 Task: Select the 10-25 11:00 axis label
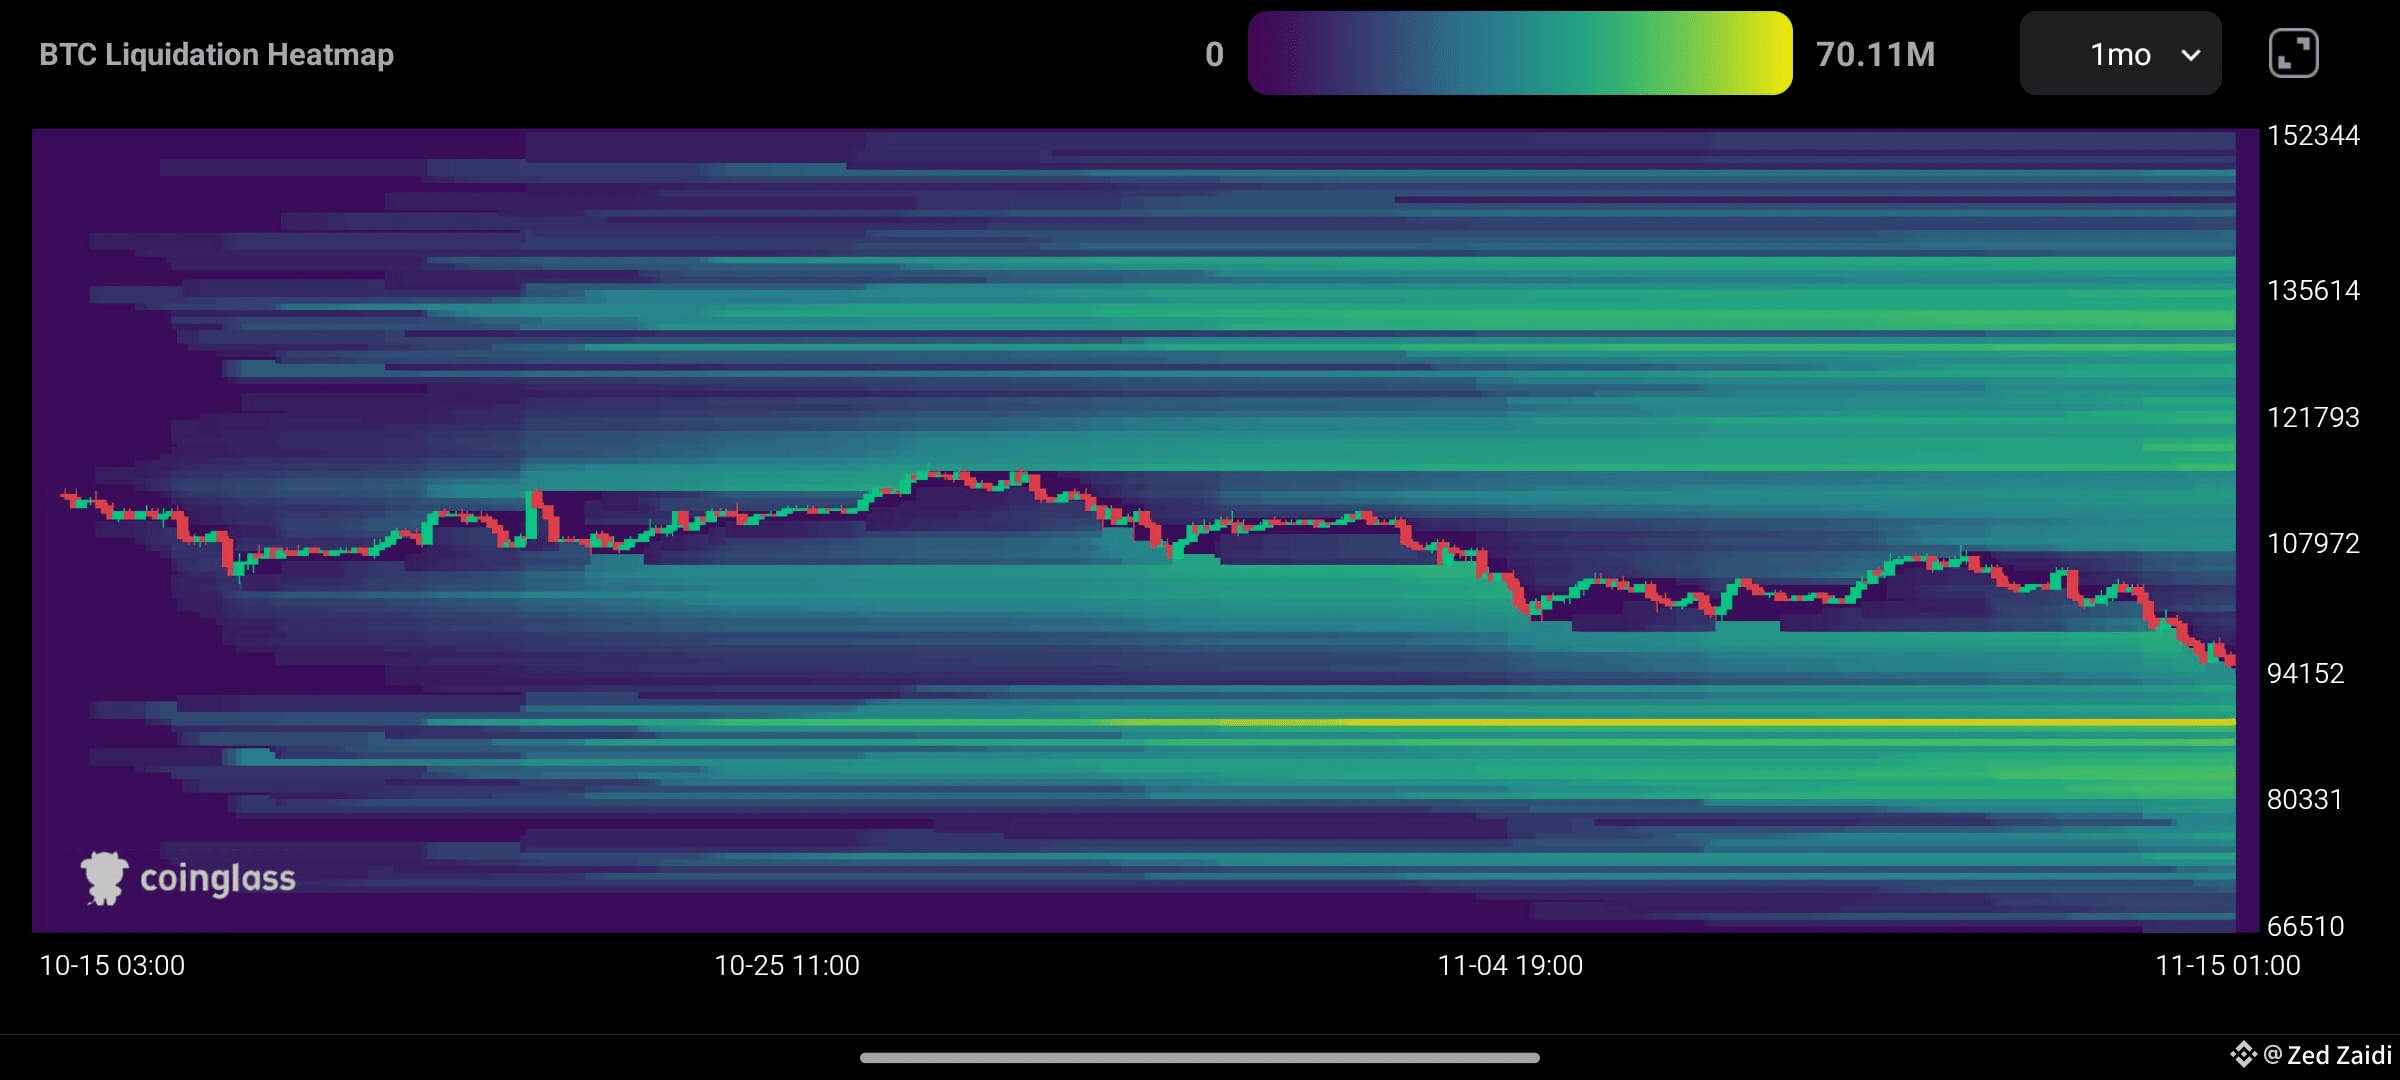(x=786, y=966)
